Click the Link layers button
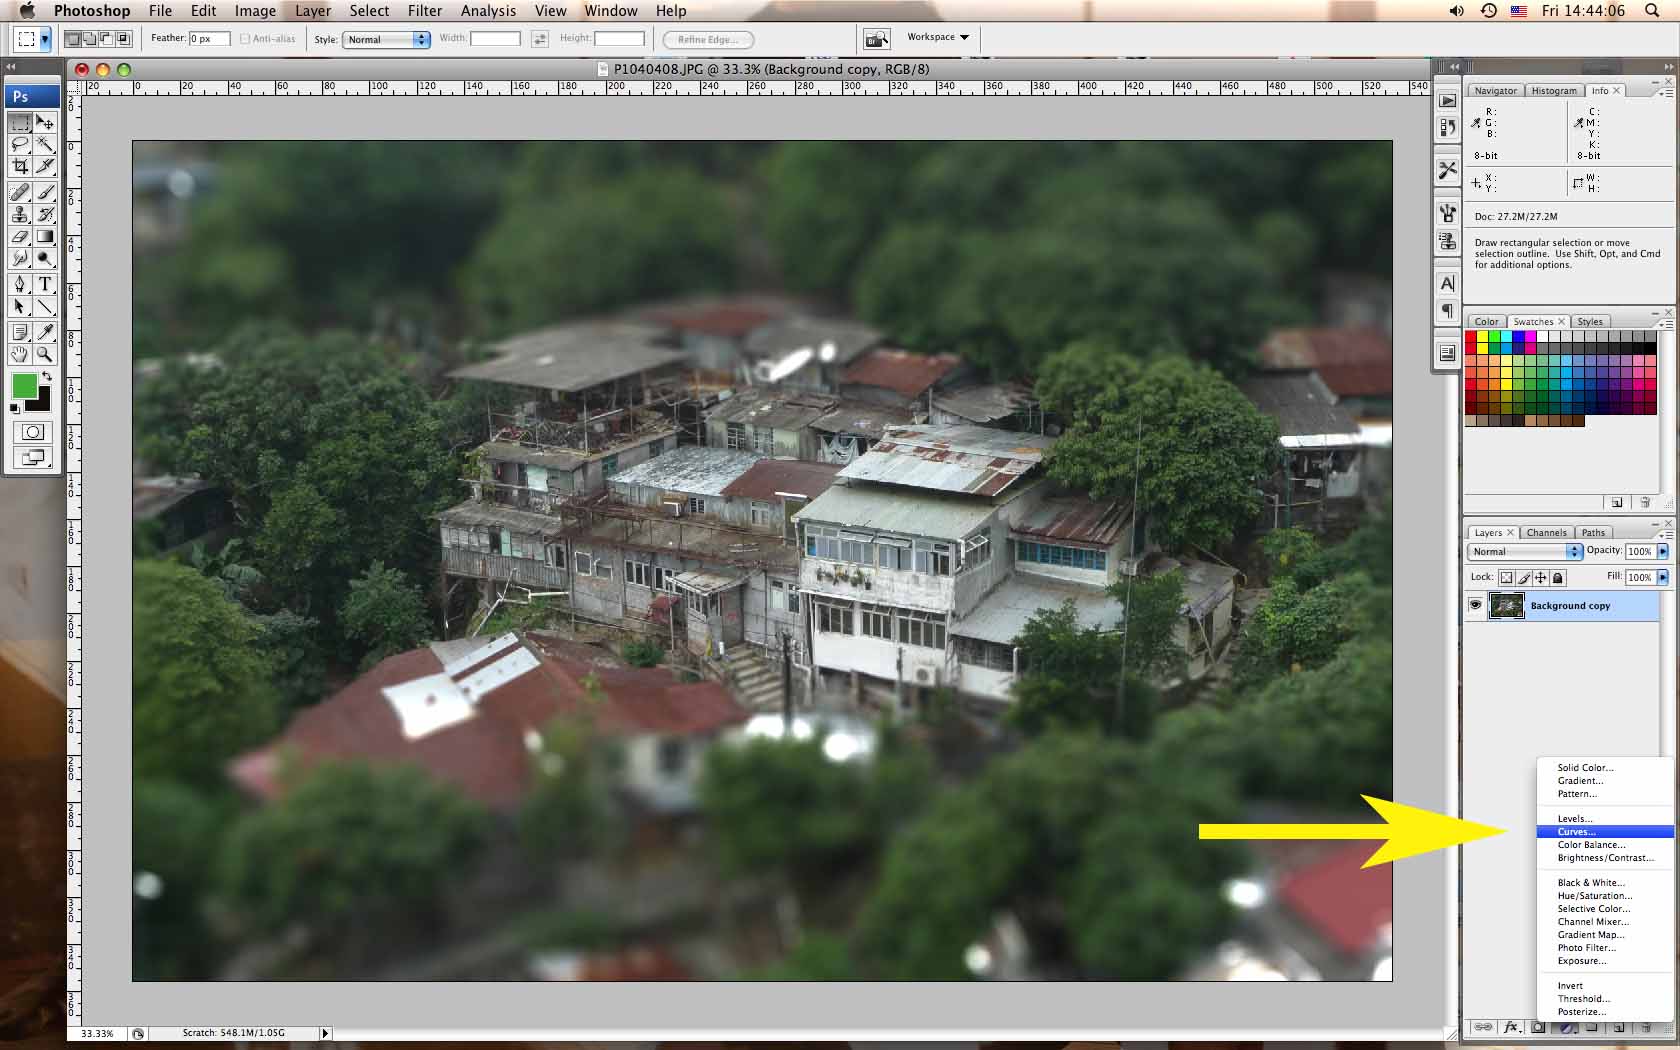Screen dimensions: 1680x1050 coord(1483,1027)
